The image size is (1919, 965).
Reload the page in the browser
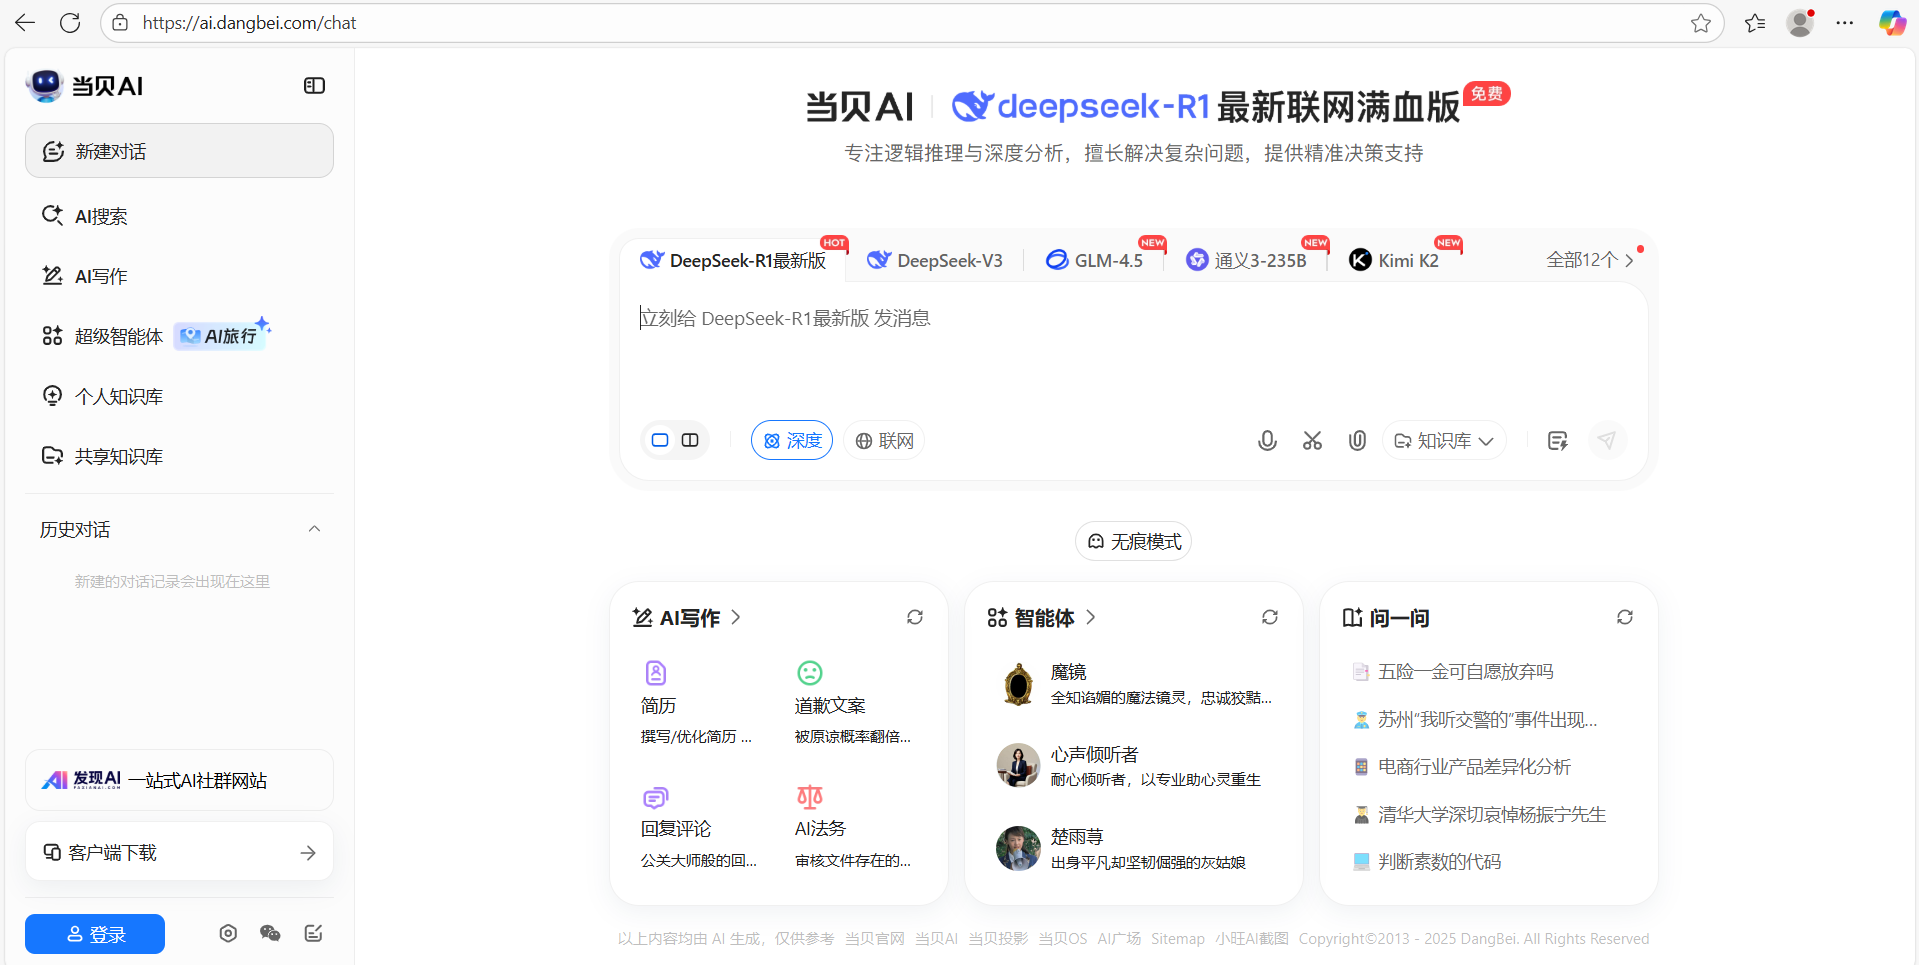[70, 23]
